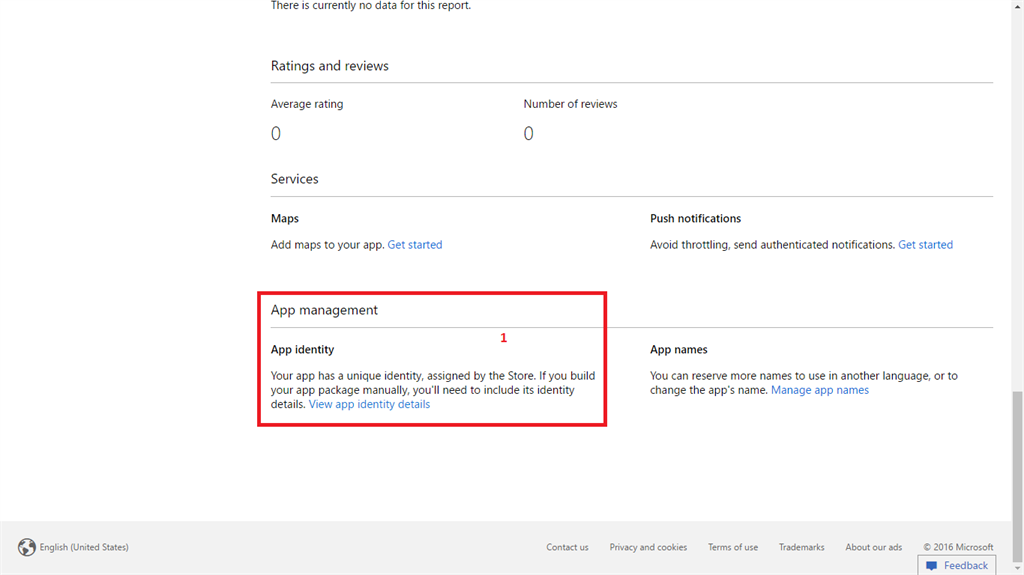Viewport: 1024px width, 575px height.
Task: Click the globe language icon in footer
Action: (x=27, y=547)
